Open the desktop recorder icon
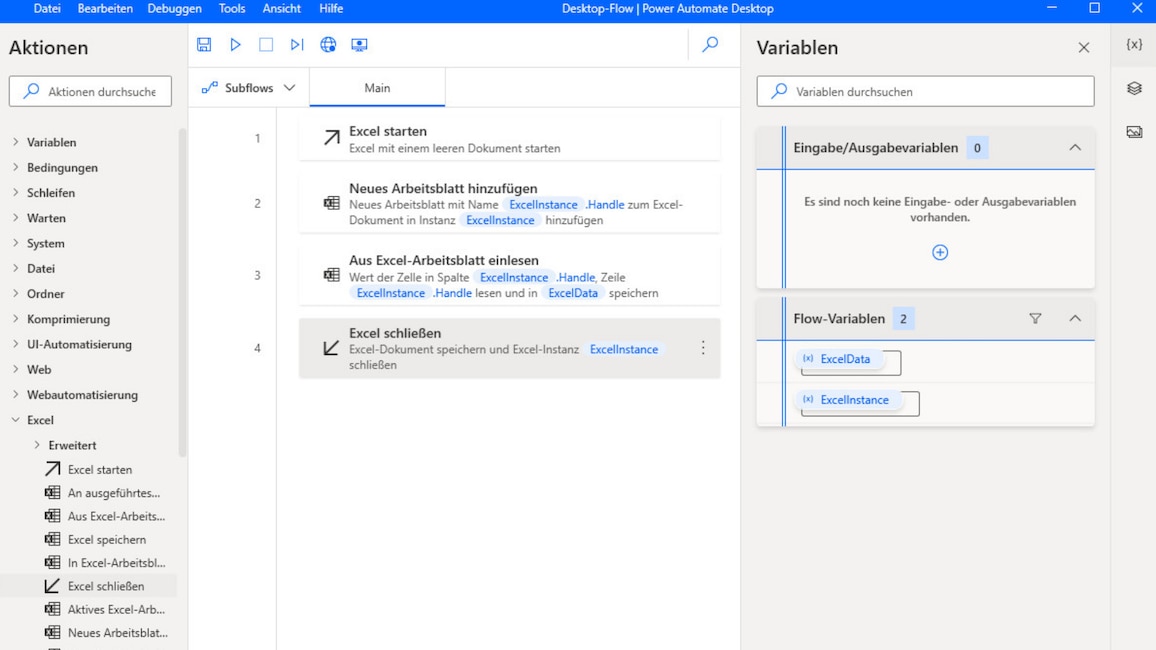1156x650 pixels. click(x=359, y=44)
